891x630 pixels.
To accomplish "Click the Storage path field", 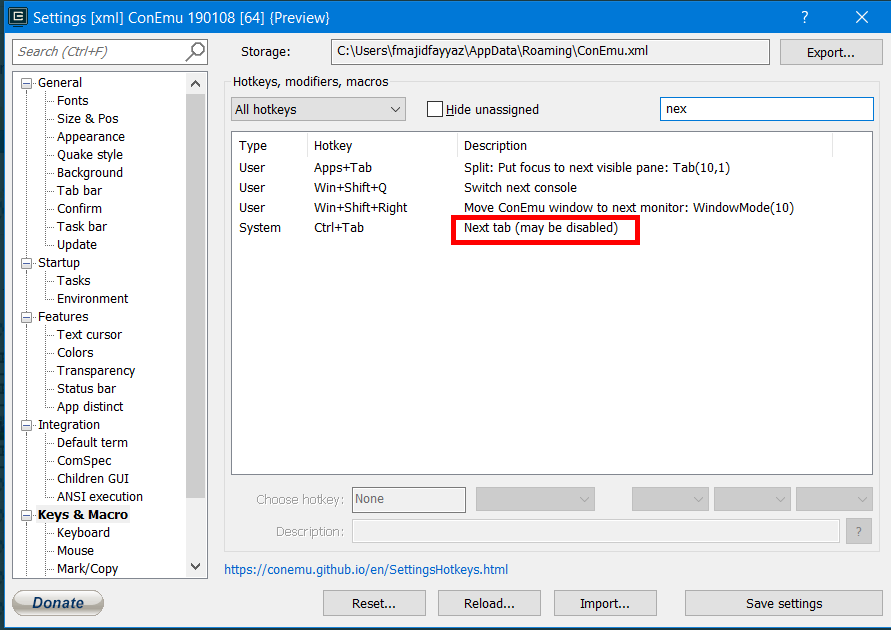I will click(x=550, y=52).
